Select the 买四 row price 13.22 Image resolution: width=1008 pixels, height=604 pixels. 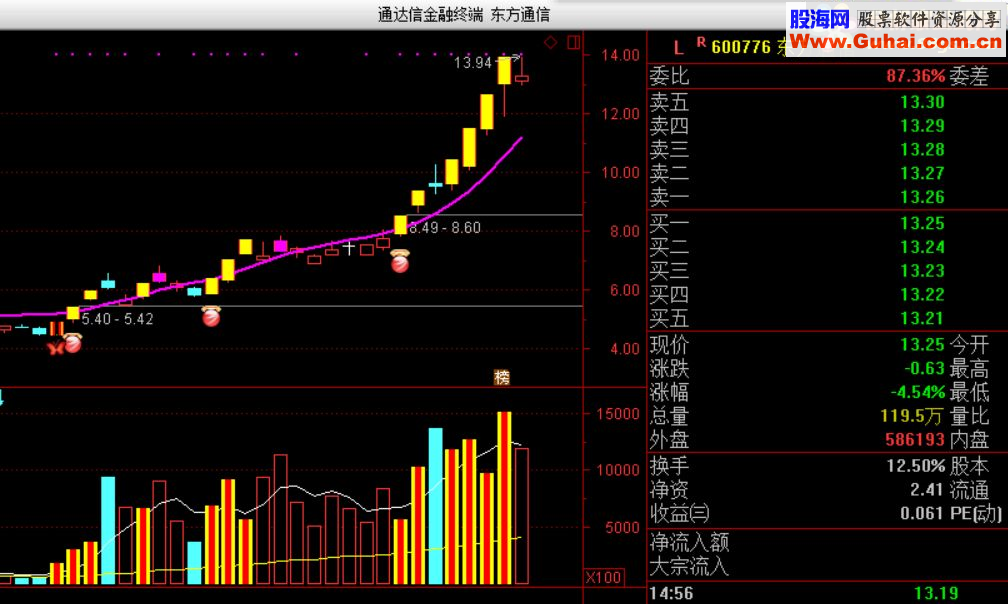point(922,295)
